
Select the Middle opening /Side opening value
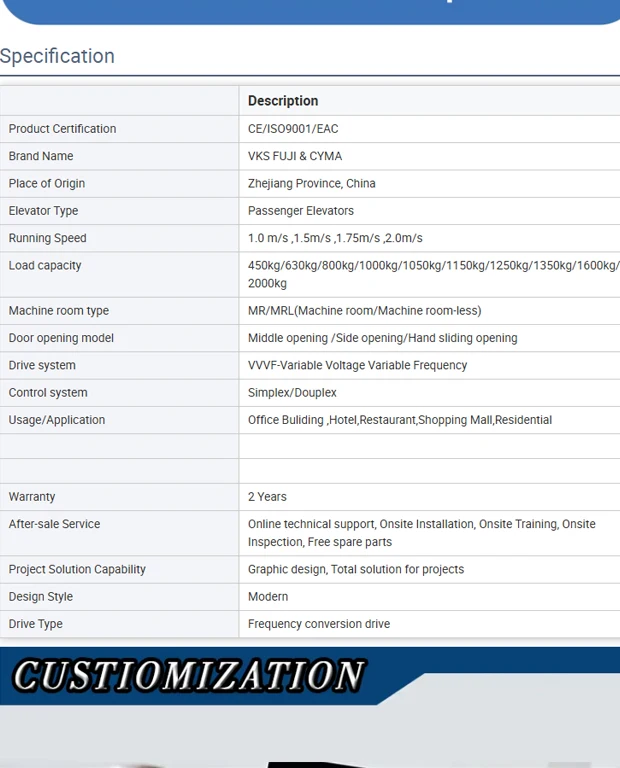tap(382, 338)
